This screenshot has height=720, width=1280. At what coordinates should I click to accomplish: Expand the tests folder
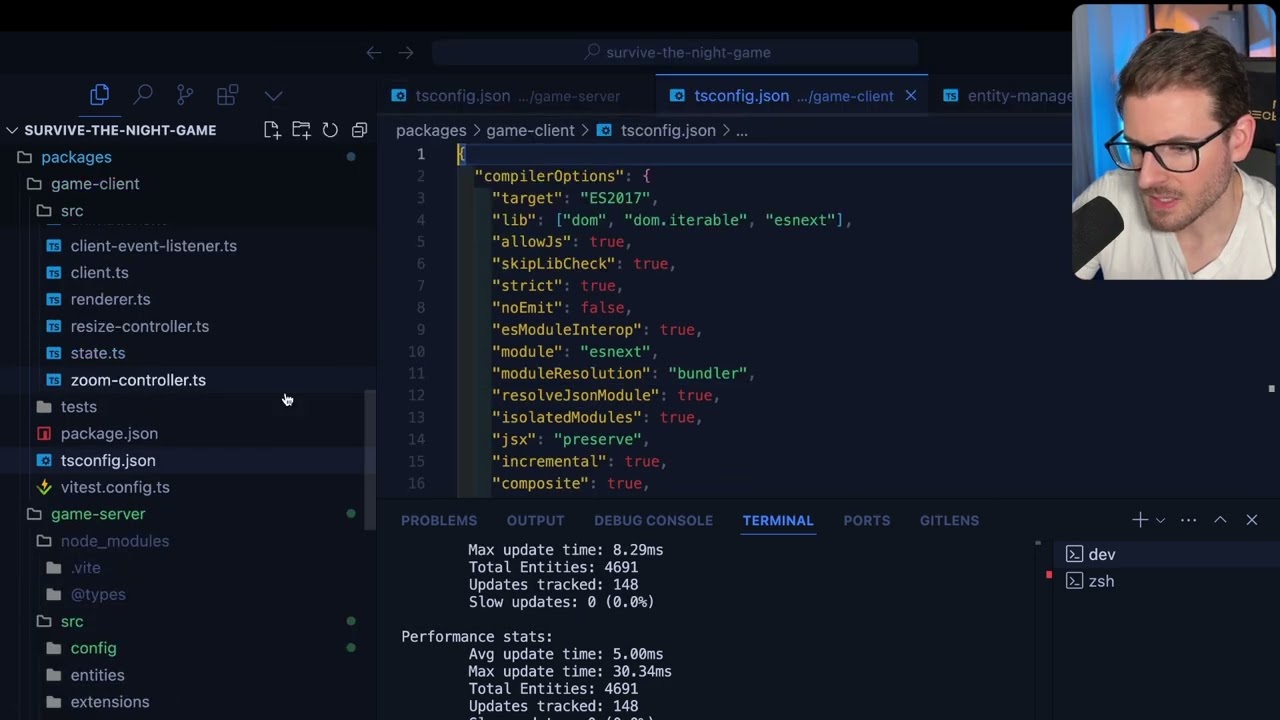tap(78, 407)
